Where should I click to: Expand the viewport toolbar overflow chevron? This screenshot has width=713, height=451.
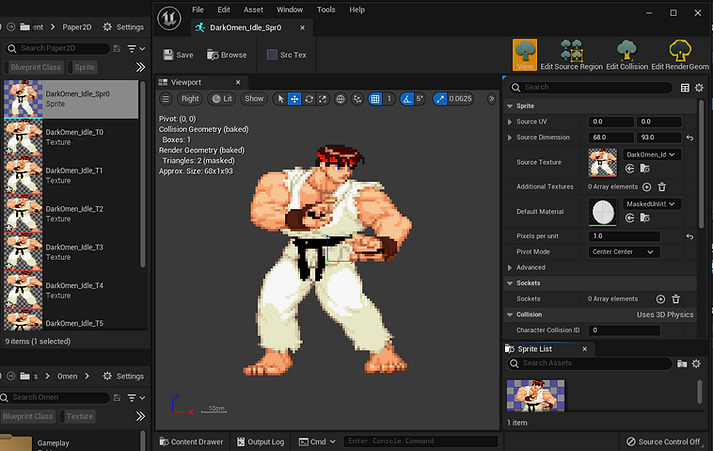(x=491, y=99)
